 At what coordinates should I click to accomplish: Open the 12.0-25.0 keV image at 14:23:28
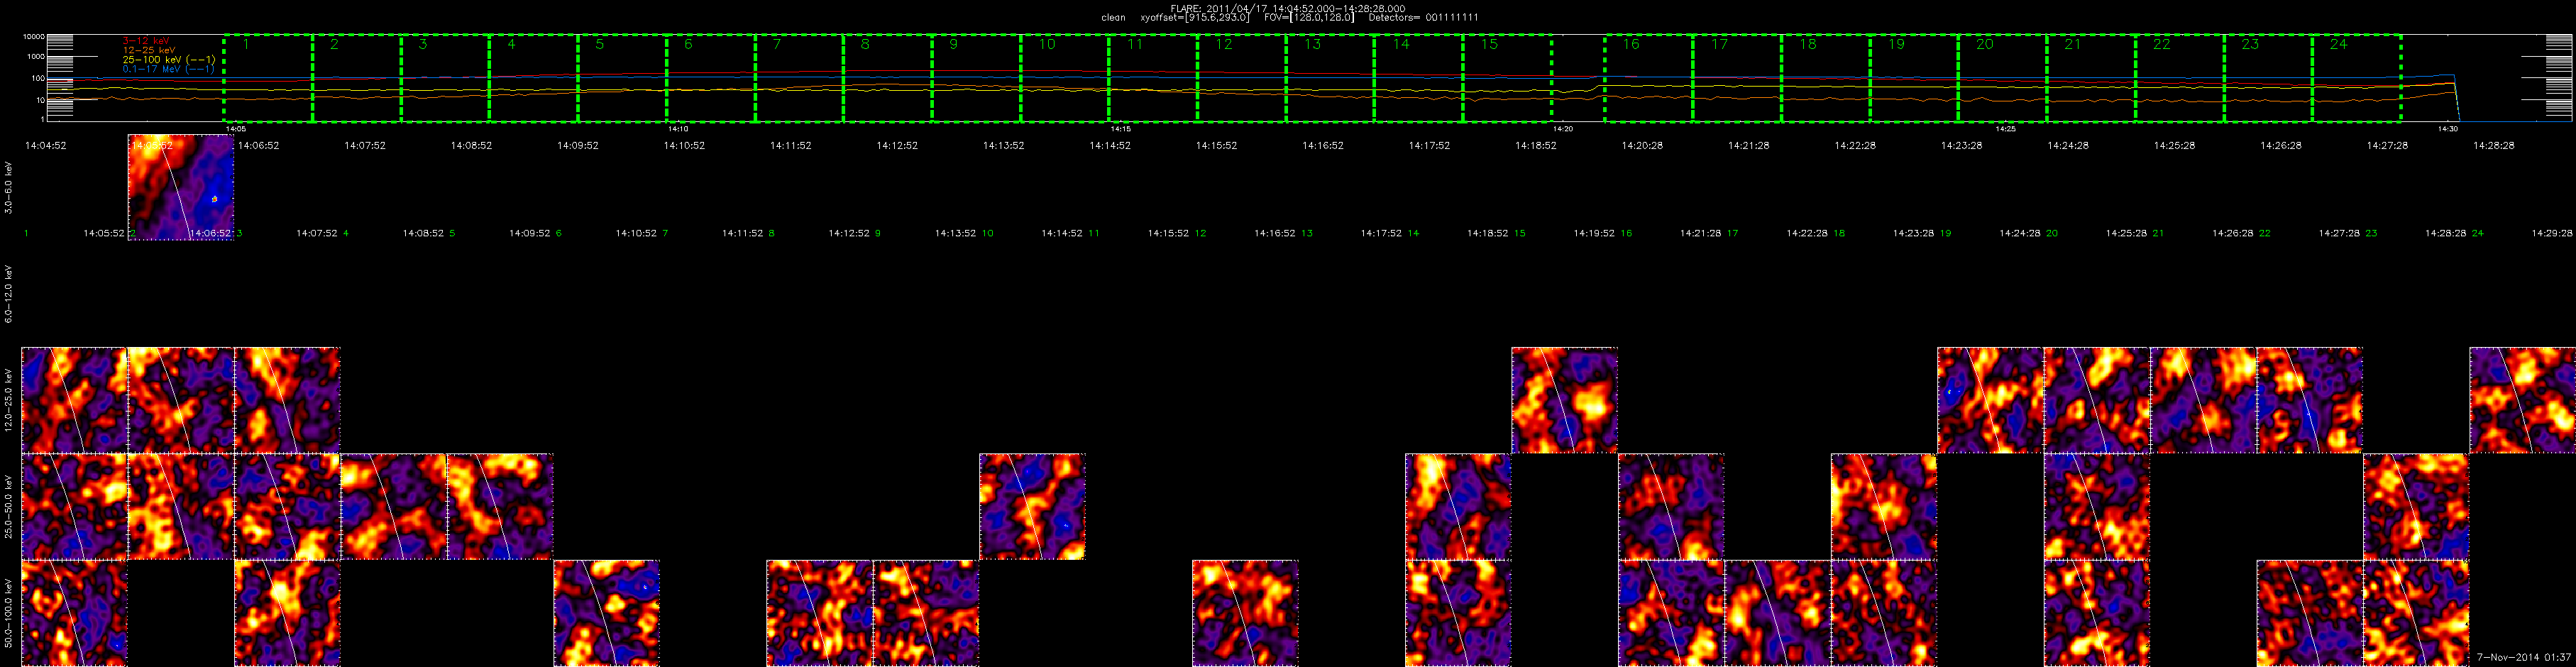pos(1990,400)
